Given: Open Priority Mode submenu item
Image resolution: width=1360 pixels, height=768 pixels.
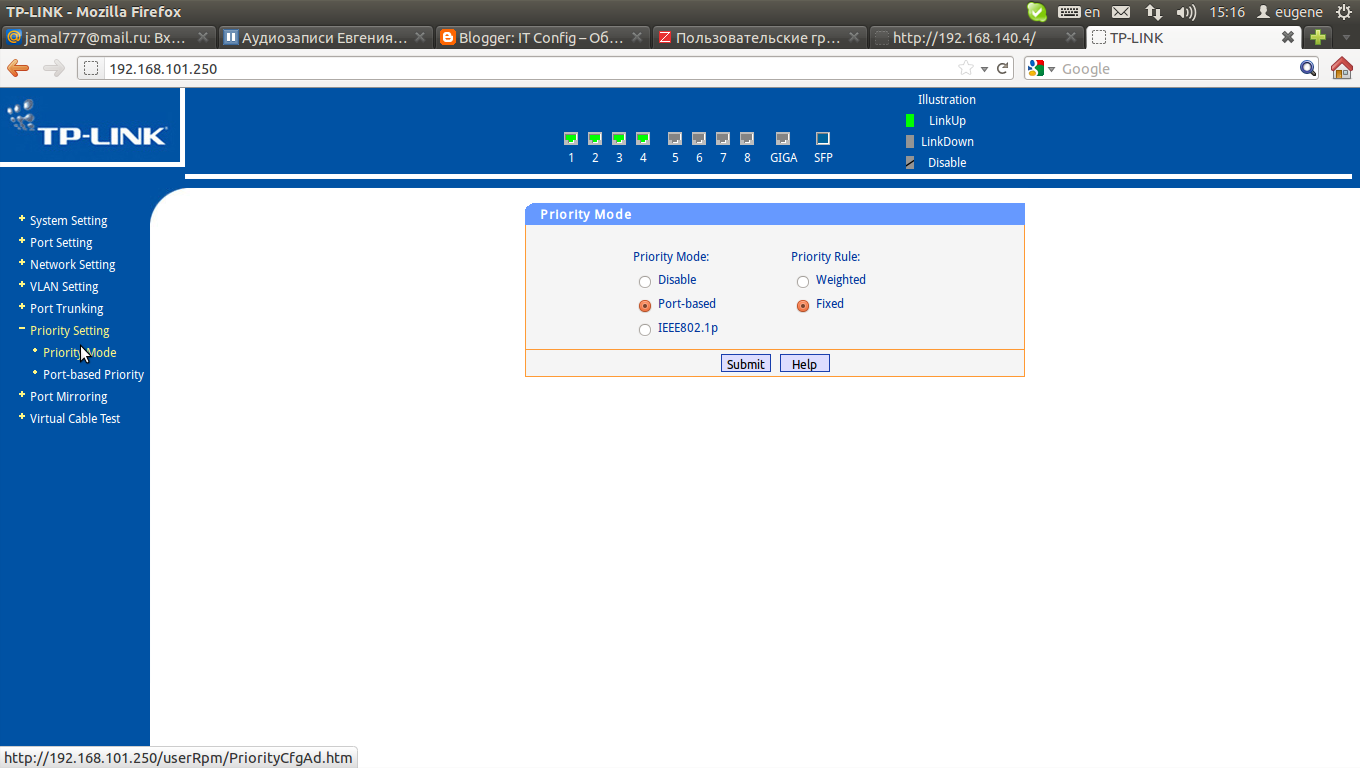Looking at the screenshot, I should (79, 353).
